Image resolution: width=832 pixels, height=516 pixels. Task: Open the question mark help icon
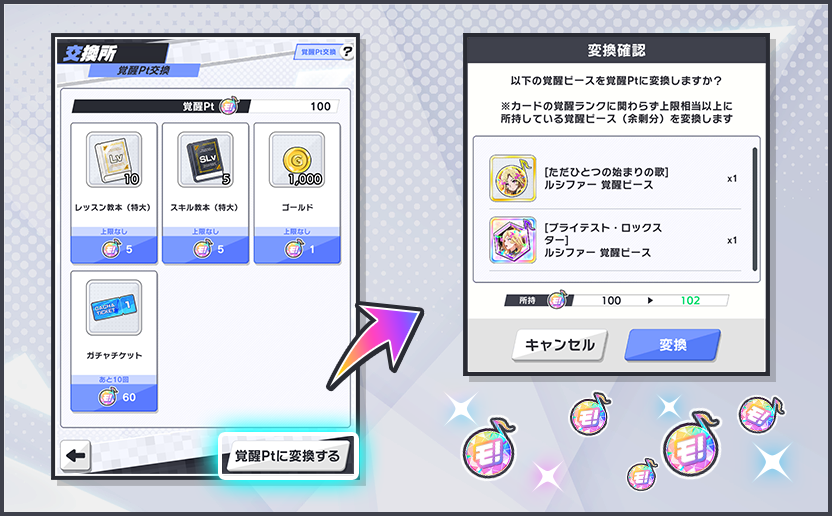[347, 51]
